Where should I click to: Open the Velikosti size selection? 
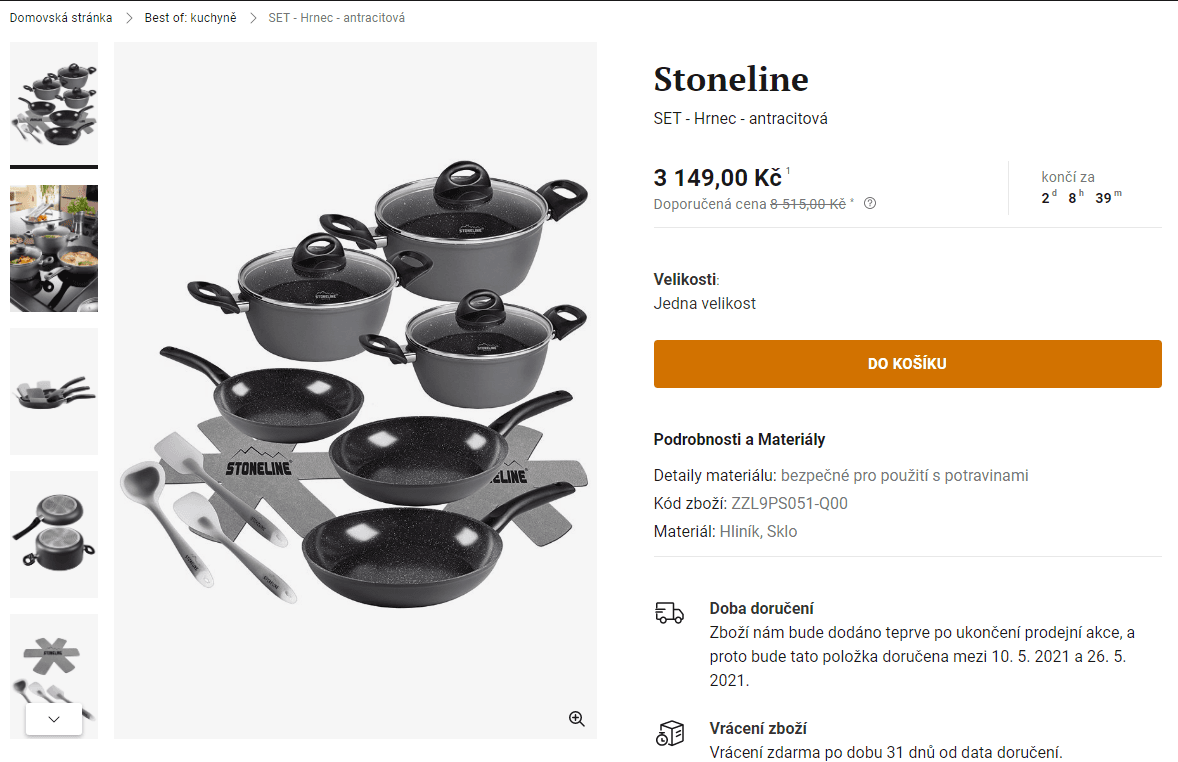click(x=706, y=303)
